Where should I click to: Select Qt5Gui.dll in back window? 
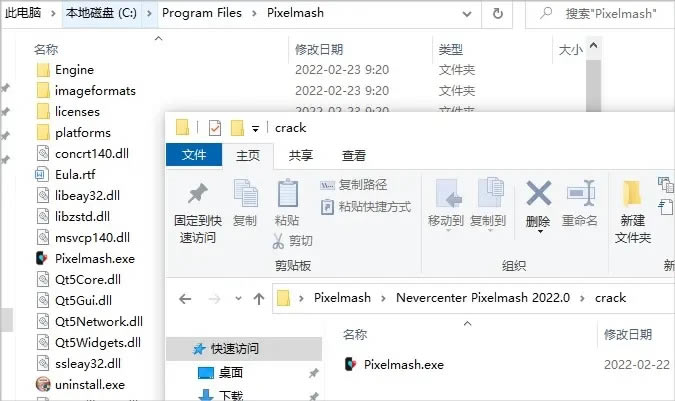point(74,300)
